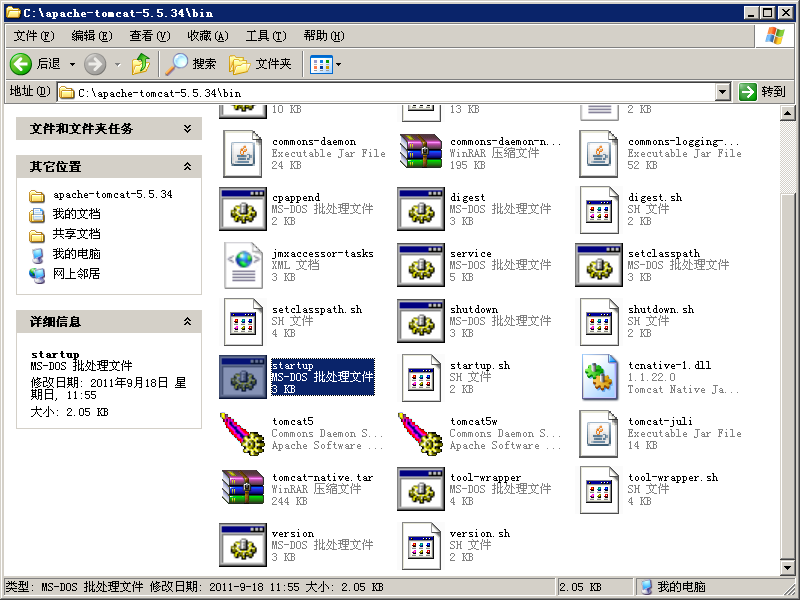
Task: Expand the address bar dropdown
Action: click(x=722, y=92)
